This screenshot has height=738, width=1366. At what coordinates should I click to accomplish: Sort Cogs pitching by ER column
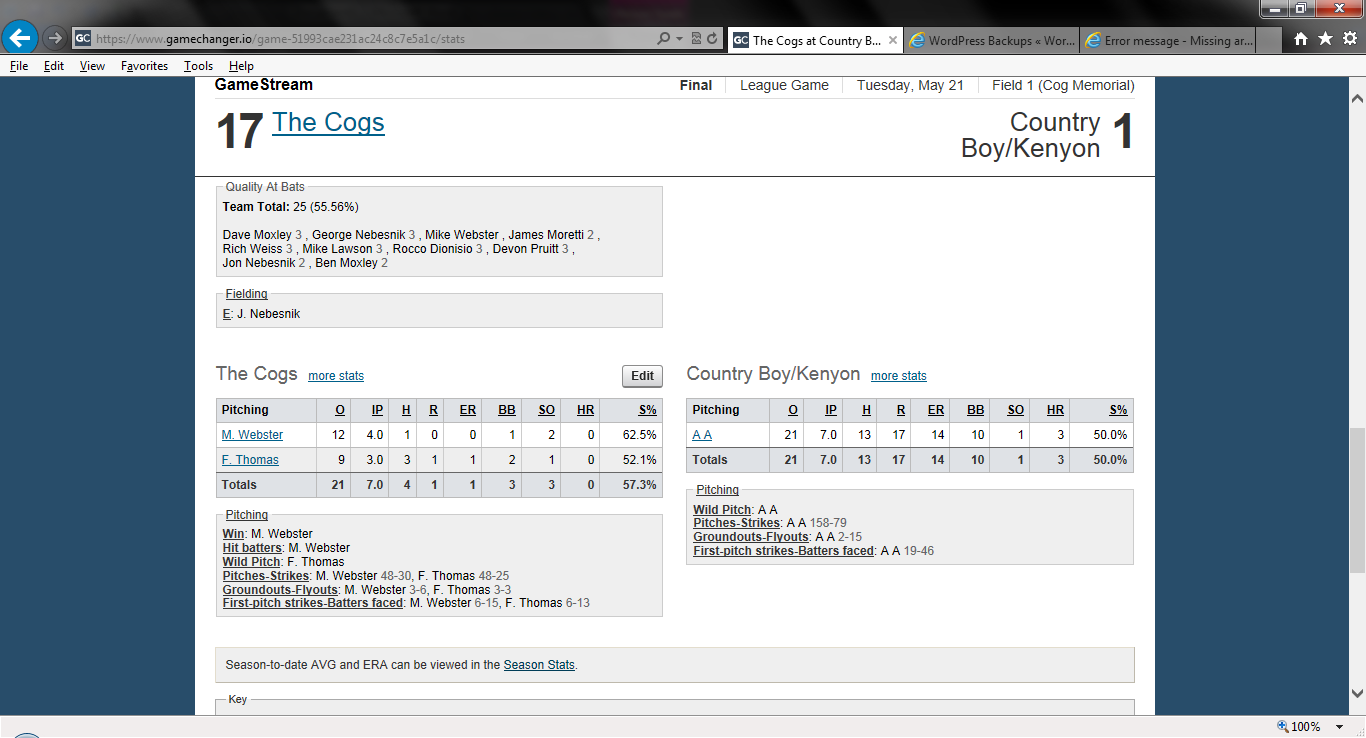[467, 410]
